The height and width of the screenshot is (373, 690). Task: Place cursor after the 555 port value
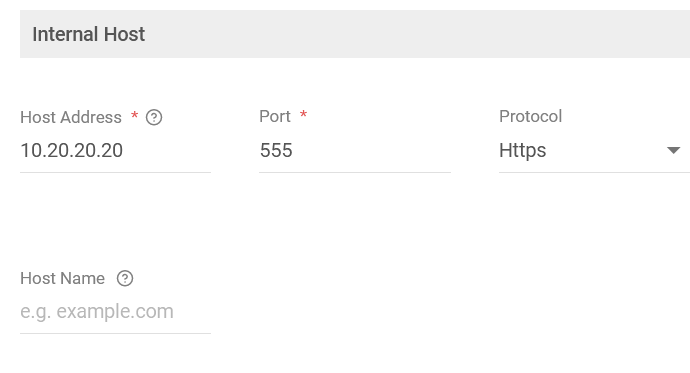tap(294, 150)
